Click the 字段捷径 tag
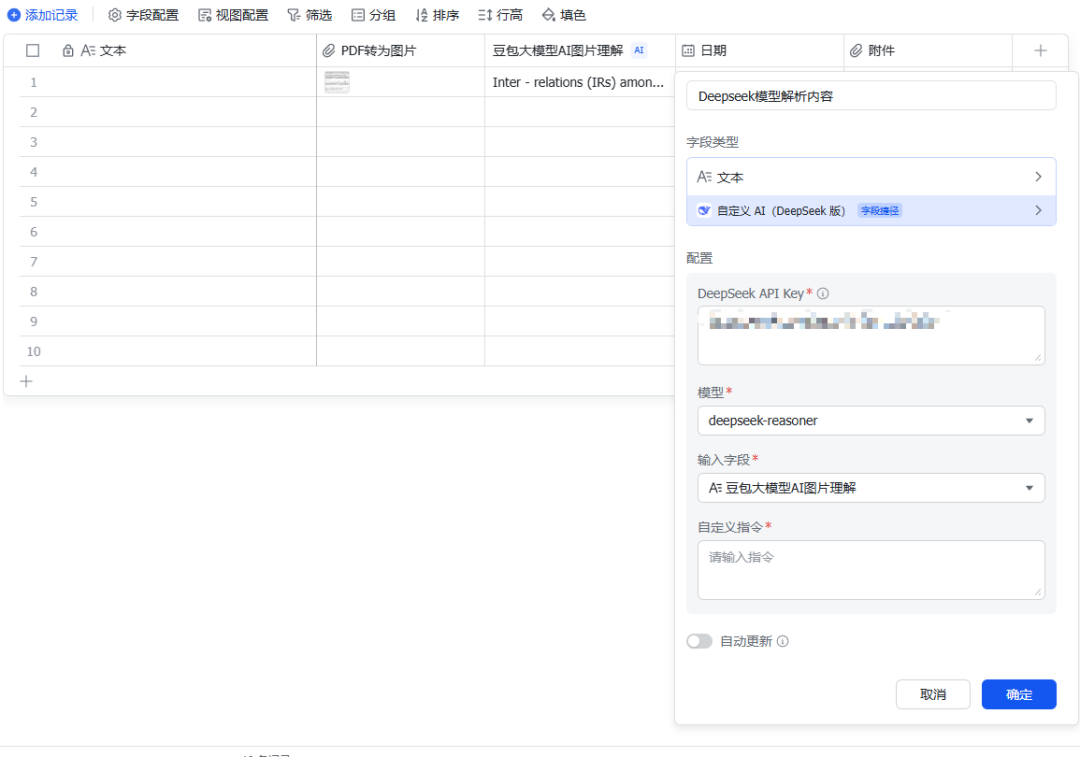Viewport: 1080px width, 757px height. pyautogui.click(x=880, y=210)
